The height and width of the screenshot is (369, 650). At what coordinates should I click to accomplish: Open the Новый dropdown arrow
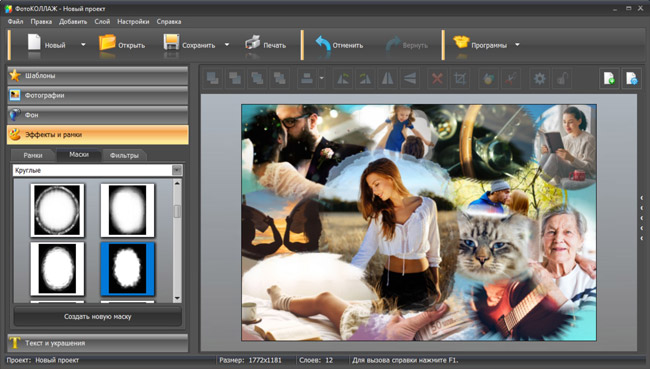[83, 45]
